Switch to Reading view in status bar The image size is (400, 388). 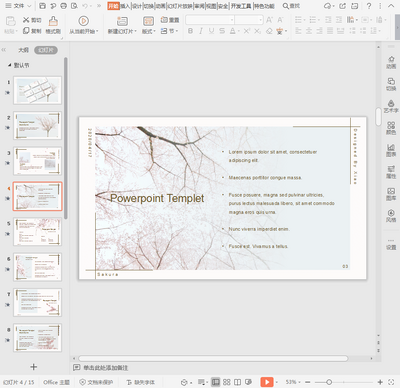237,382
